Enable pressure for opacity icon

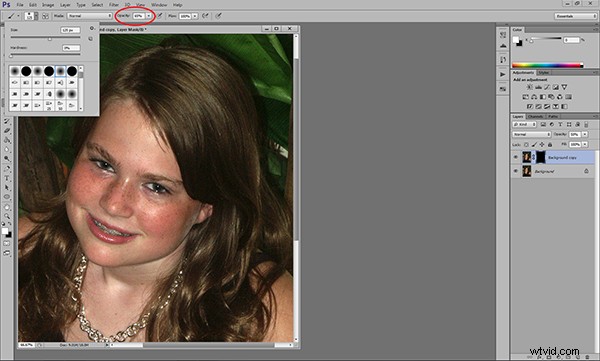click(160, 16)
